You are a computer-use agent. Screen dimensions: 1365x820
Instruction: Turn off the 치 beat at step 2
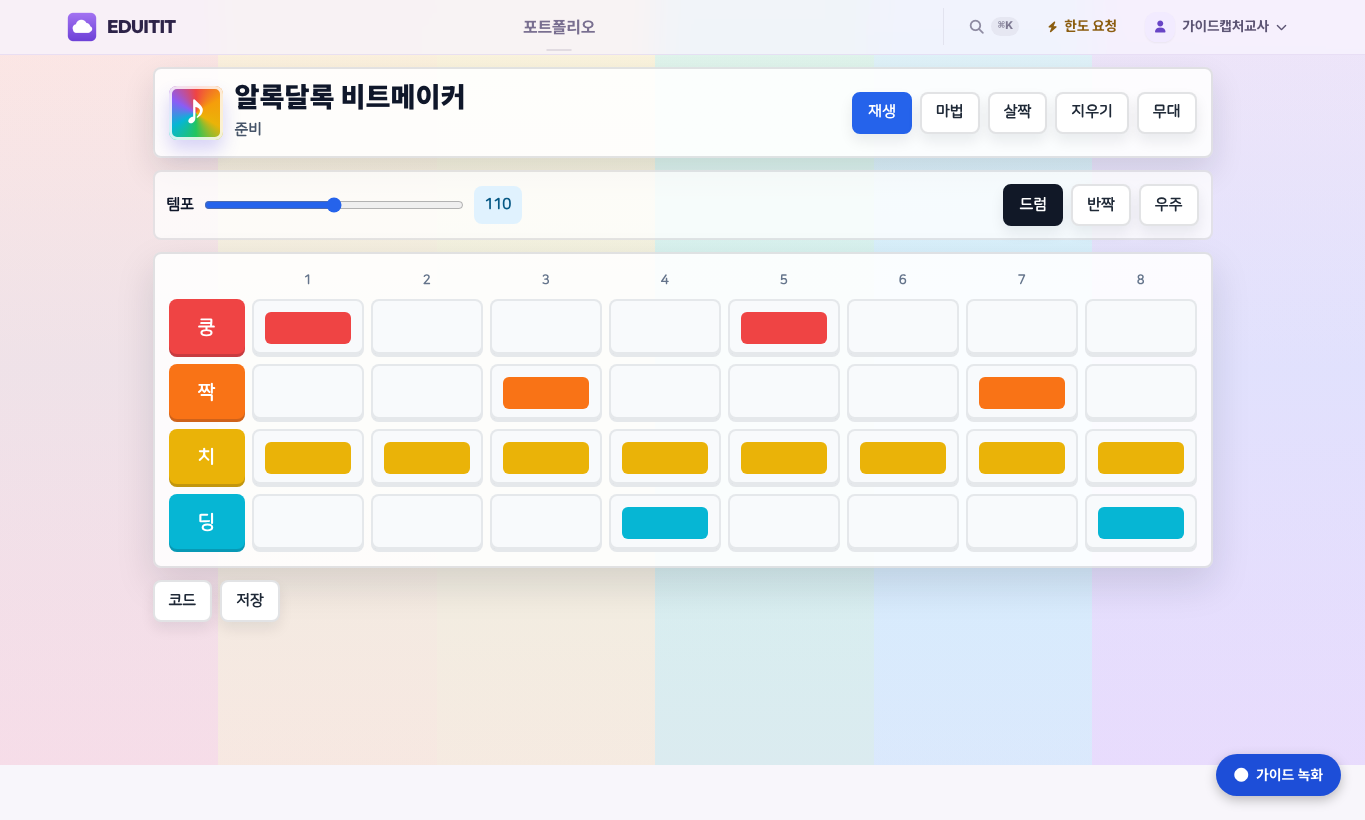click(427, 457)
